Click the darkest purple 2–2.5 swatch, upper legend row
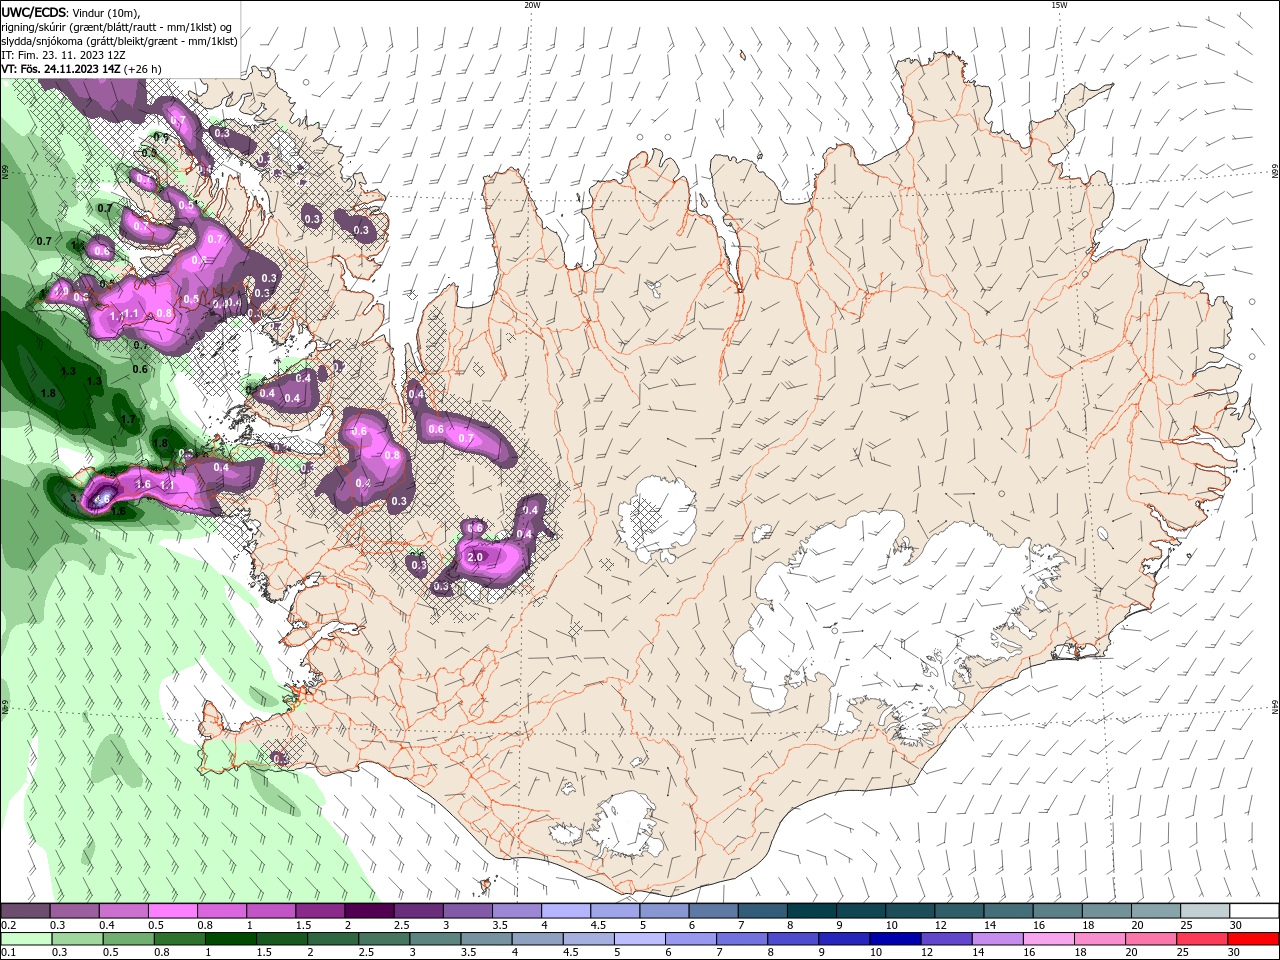The width and height of the screenshot is (1280, 960). coord(369,911)
